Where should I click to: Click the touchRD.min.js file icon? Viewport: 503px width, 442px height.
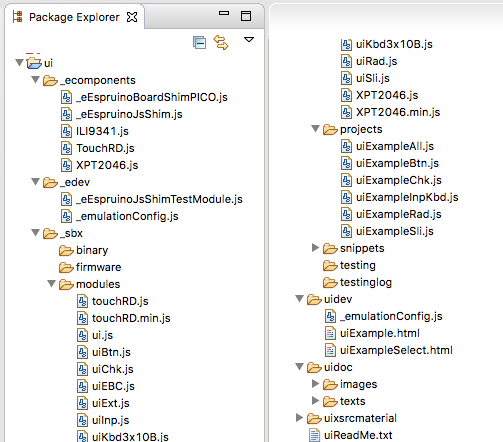coord(83,318)
